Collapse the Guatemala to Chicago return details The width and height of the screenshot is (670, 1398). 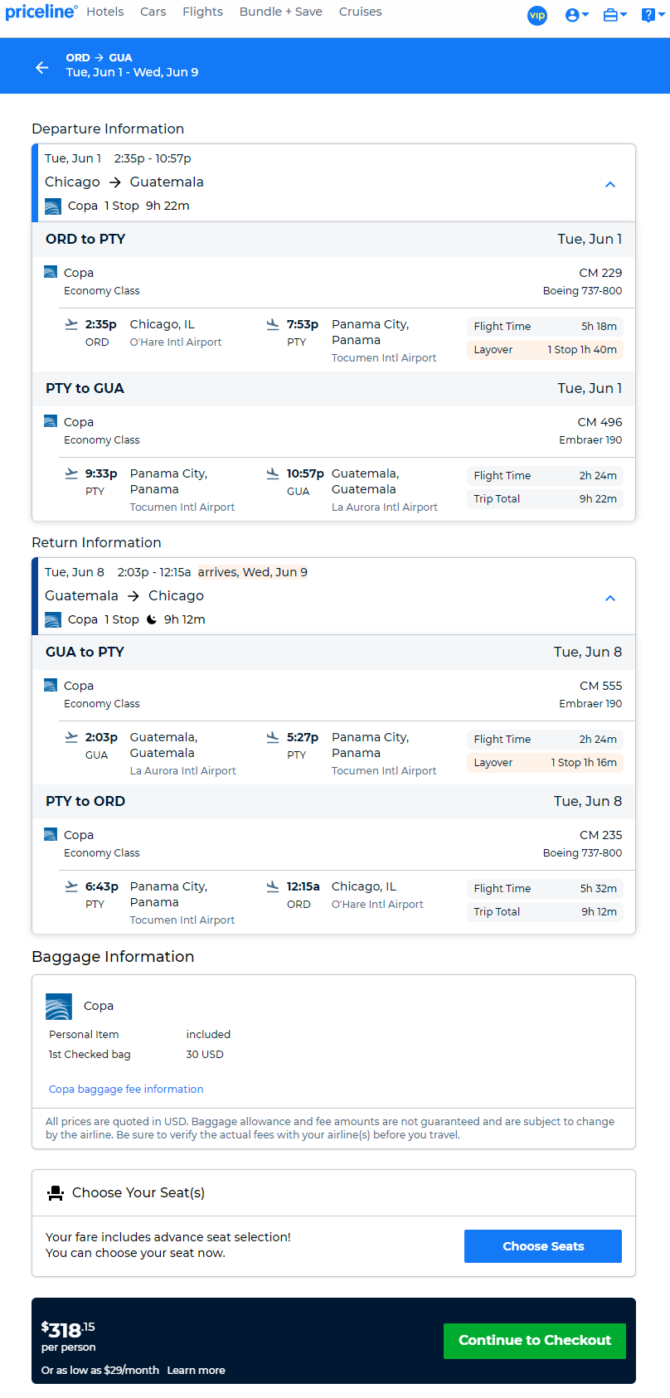click(610, 598)
